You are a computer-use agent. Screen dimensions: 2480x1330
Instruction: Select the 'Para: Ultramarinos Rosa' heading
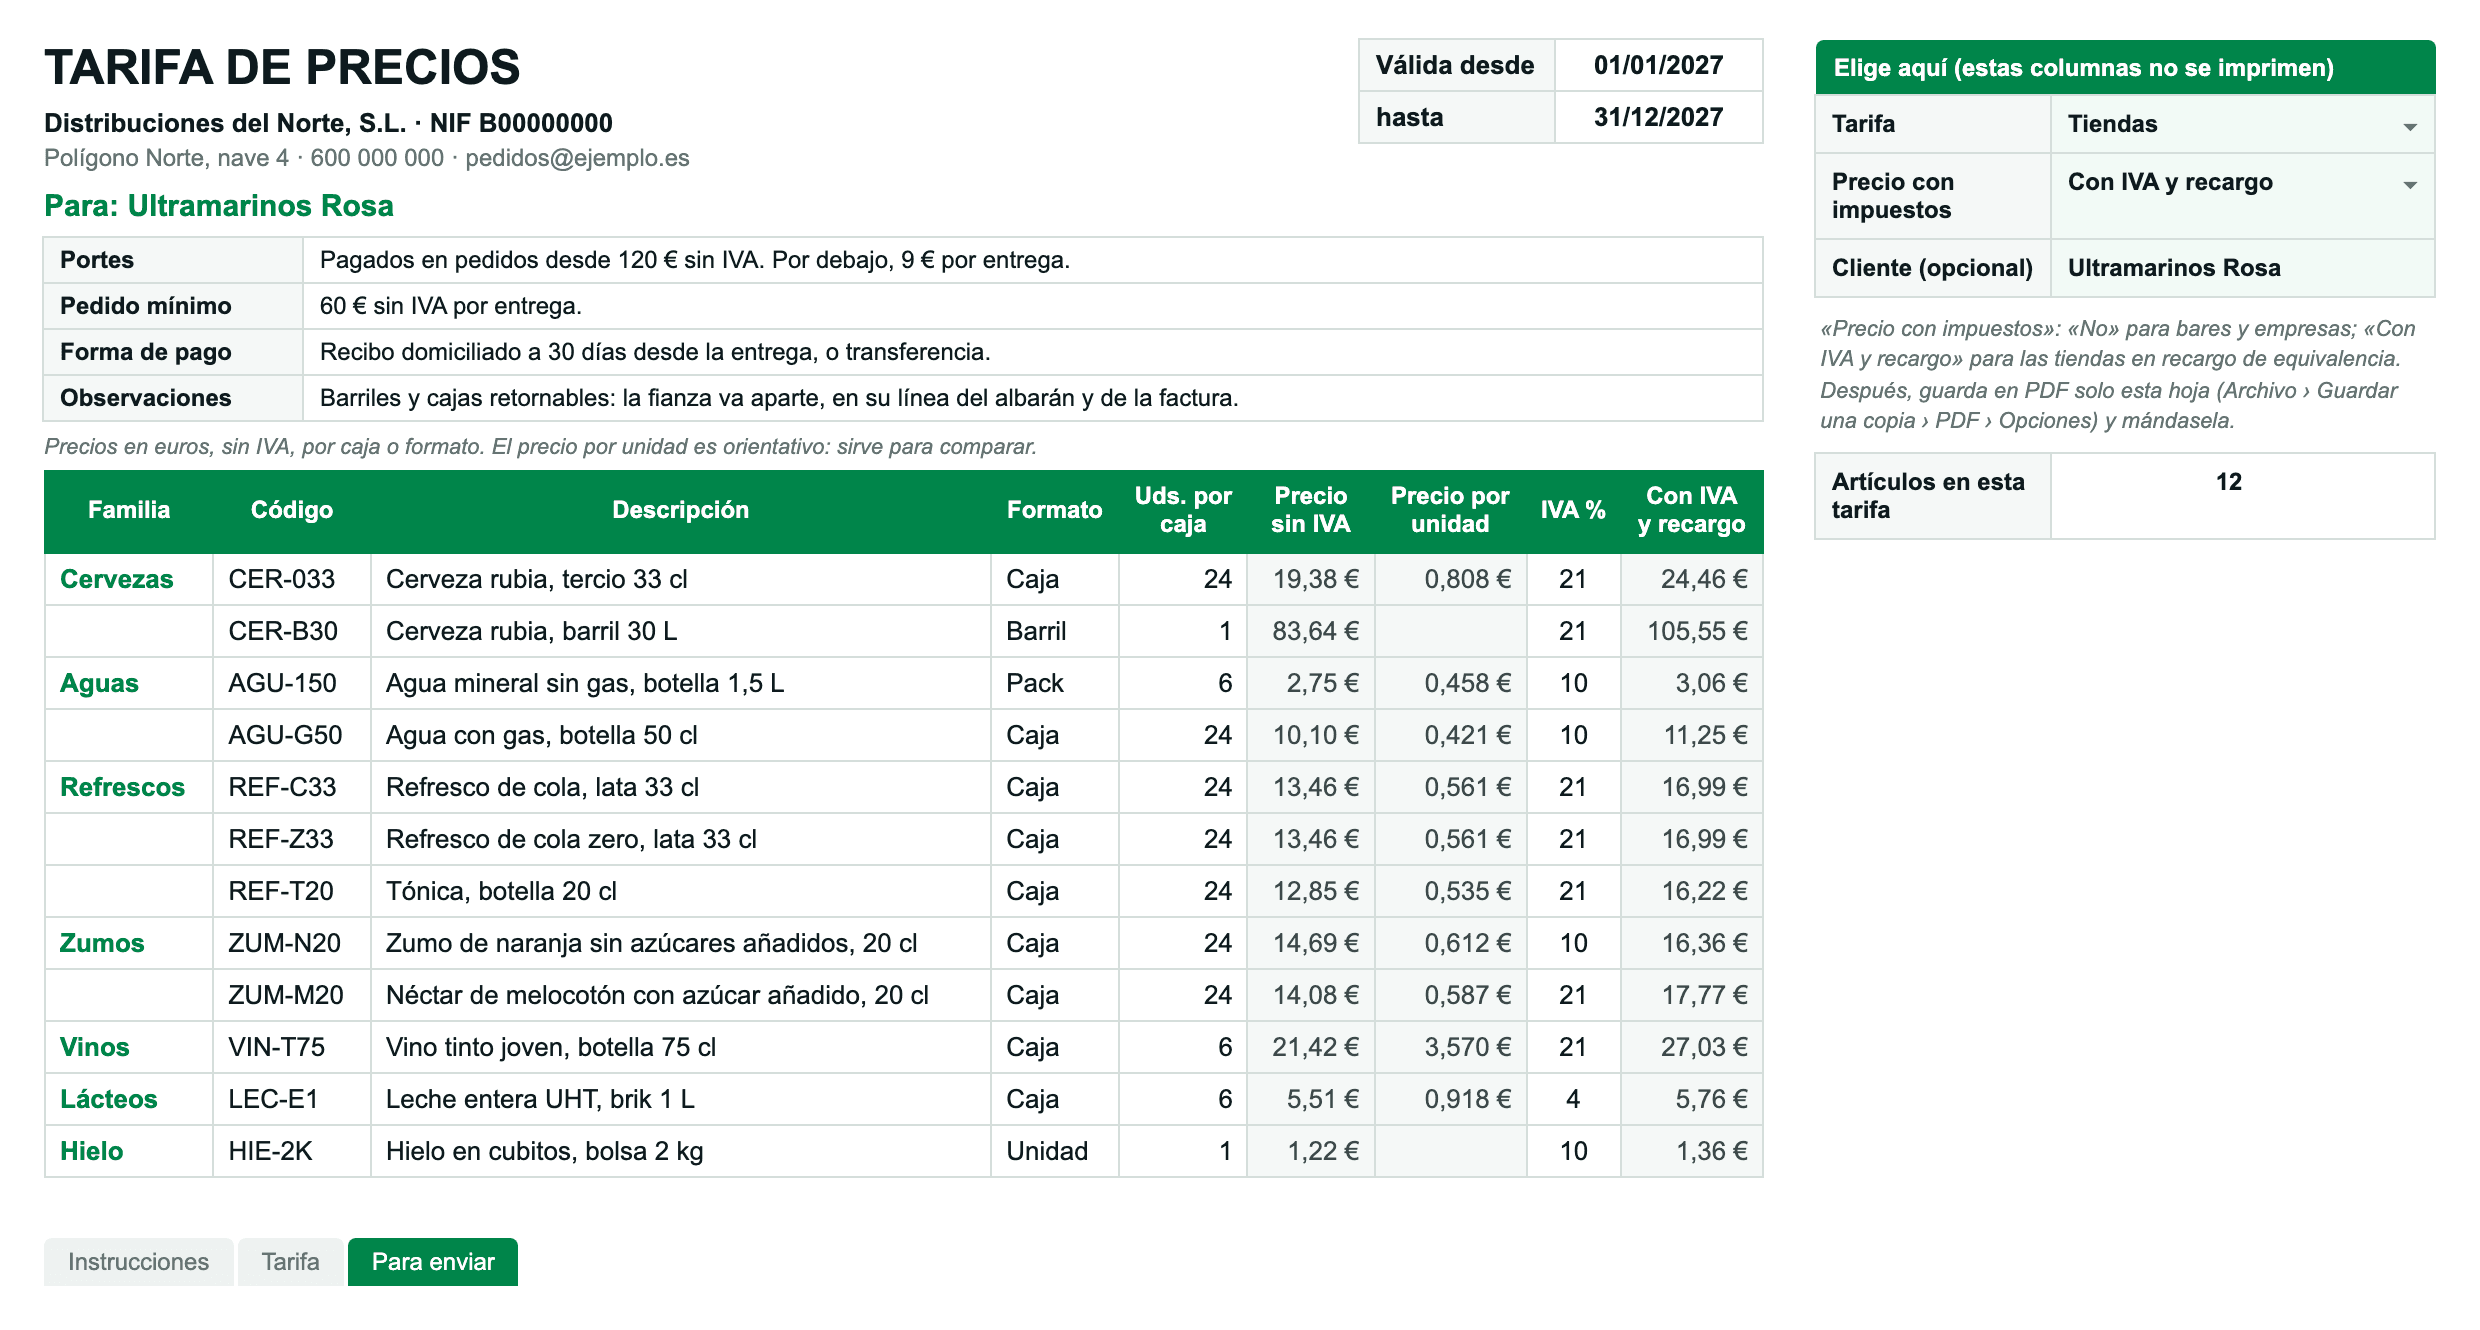pos(219,206)
